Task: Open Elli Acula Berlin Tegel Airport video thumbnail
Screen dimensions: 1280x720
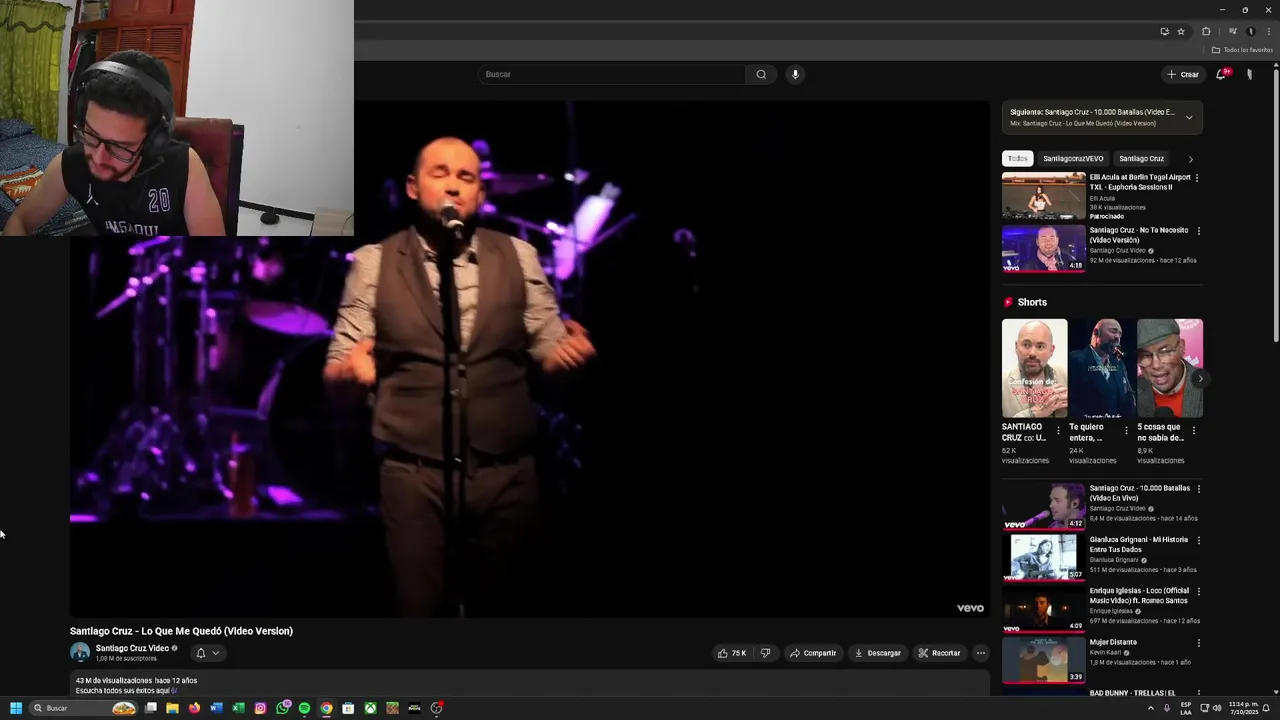Action: [x=1043, y=195]
